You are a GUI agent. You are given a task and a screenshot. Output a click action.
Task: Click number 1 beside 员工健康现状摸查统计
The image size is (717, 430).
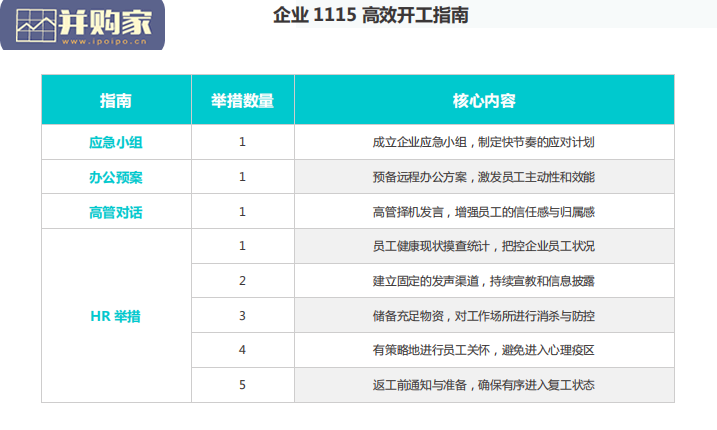coord(242,246)
